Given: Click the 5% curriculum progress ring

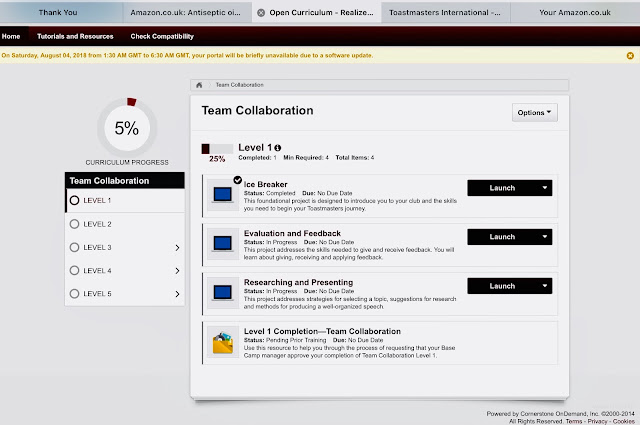Looking at the screenshot, I should 127,128.
